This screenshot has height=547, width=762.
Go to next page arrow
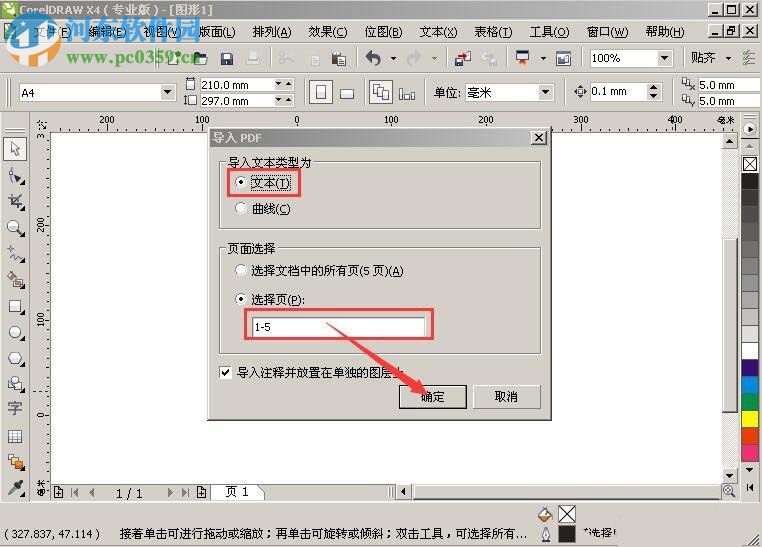(170, 493)
